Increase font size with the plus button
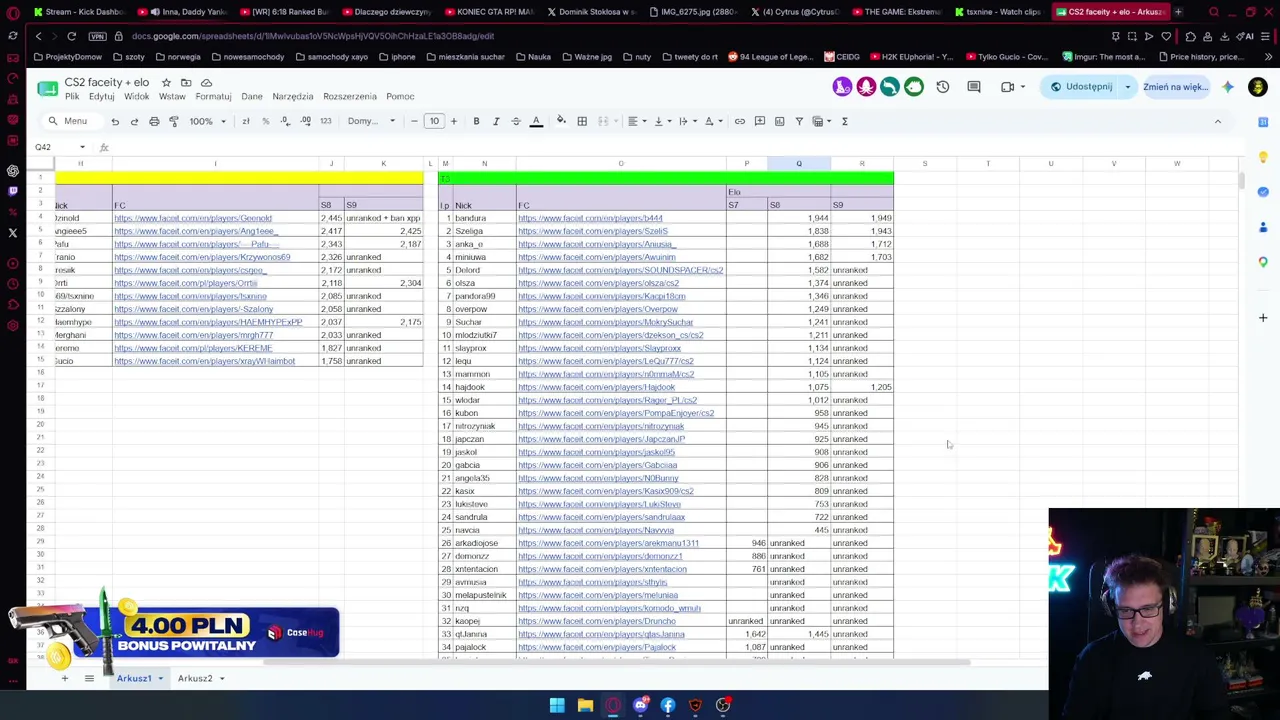Viewport: 1280px width, 720px height. tap(453, 121)
